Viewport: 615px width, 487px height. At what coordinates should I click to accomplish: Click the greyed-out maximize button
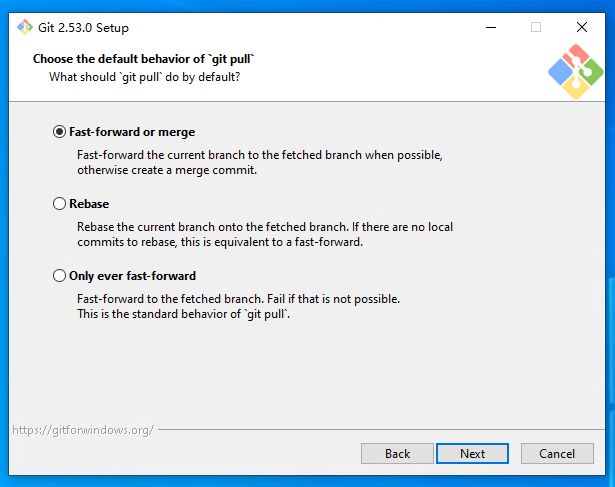[536, 27]
